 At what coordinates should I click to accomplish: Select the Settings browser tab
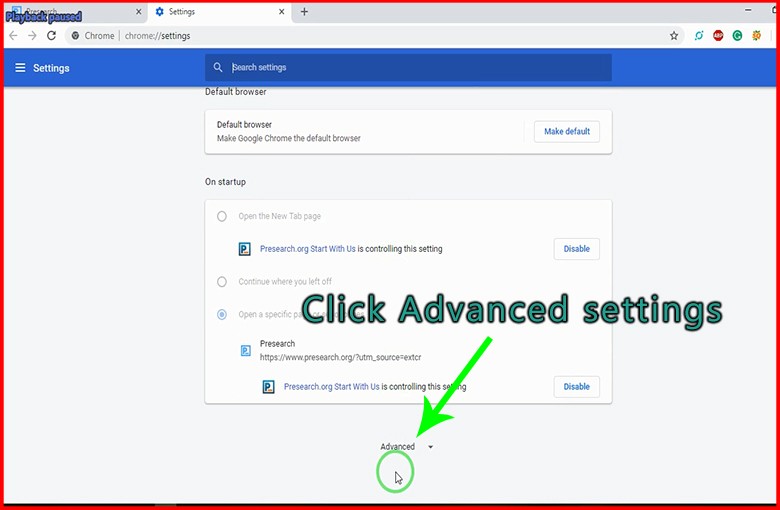220,12
